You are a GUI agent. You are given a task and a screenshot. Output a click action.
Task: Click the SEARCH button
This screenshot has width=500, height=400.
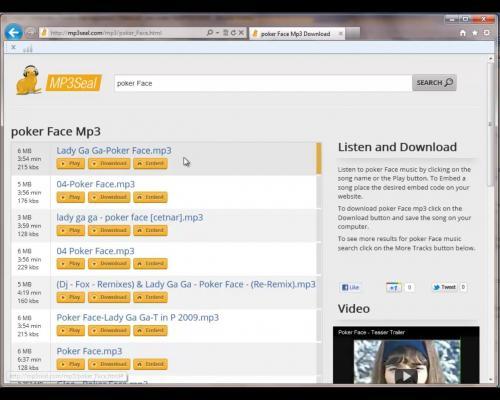click(434, 82)
